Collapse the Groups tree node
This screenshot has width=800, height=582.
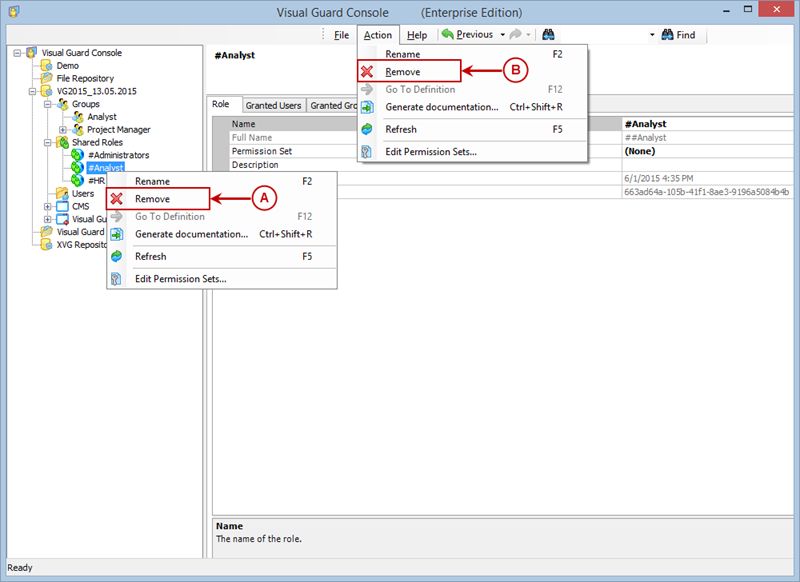click(x=47, y=104)
